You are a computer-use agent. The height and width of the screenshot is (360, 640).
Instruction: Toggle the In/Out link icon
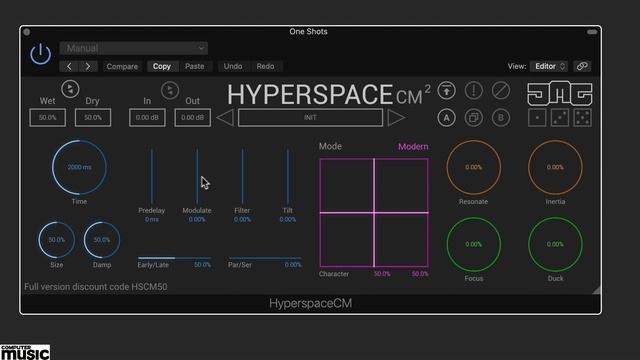[170, 90]
